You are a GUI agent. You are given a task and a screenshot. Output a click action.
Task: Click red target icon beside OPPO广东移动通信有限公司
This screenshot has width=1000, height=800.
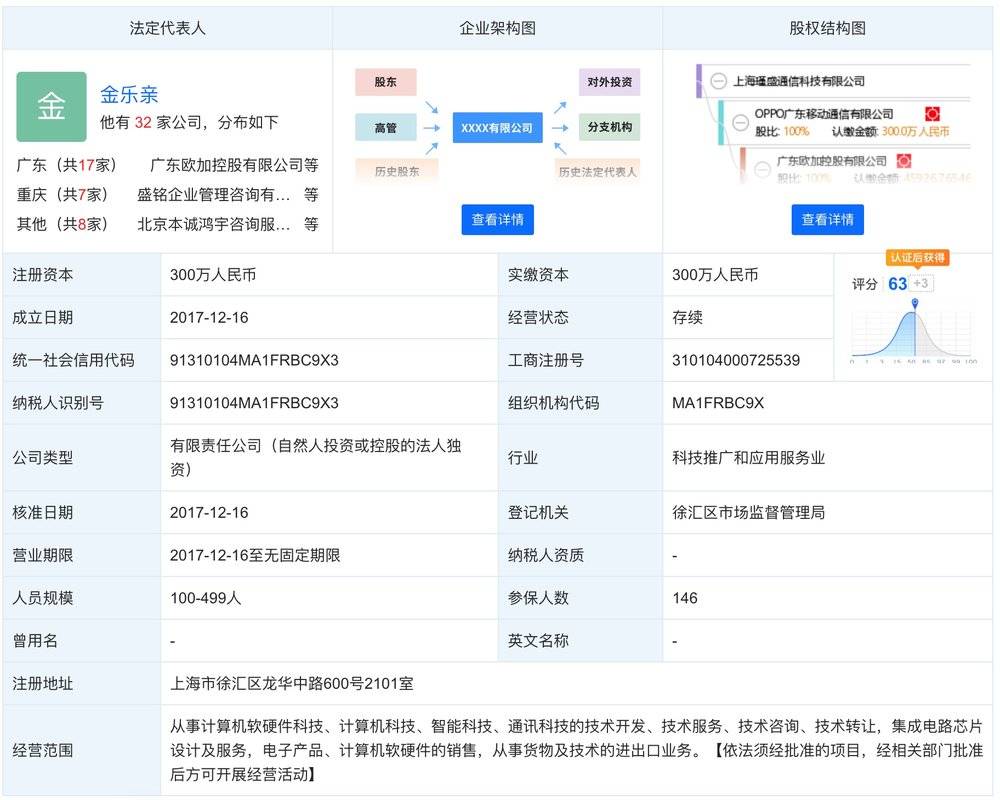[x=932, y=114]
